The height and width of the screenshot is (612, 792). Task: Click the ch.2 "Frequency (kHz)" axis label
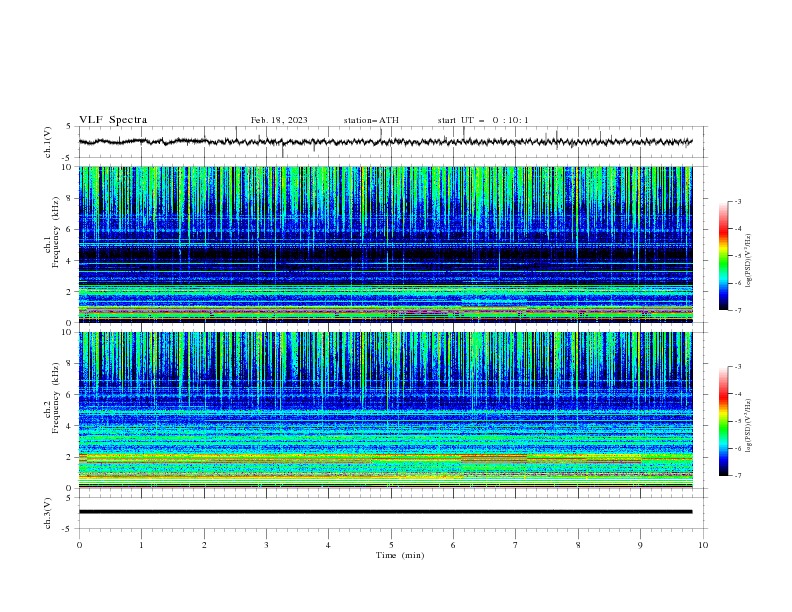(x=56, y=398)
